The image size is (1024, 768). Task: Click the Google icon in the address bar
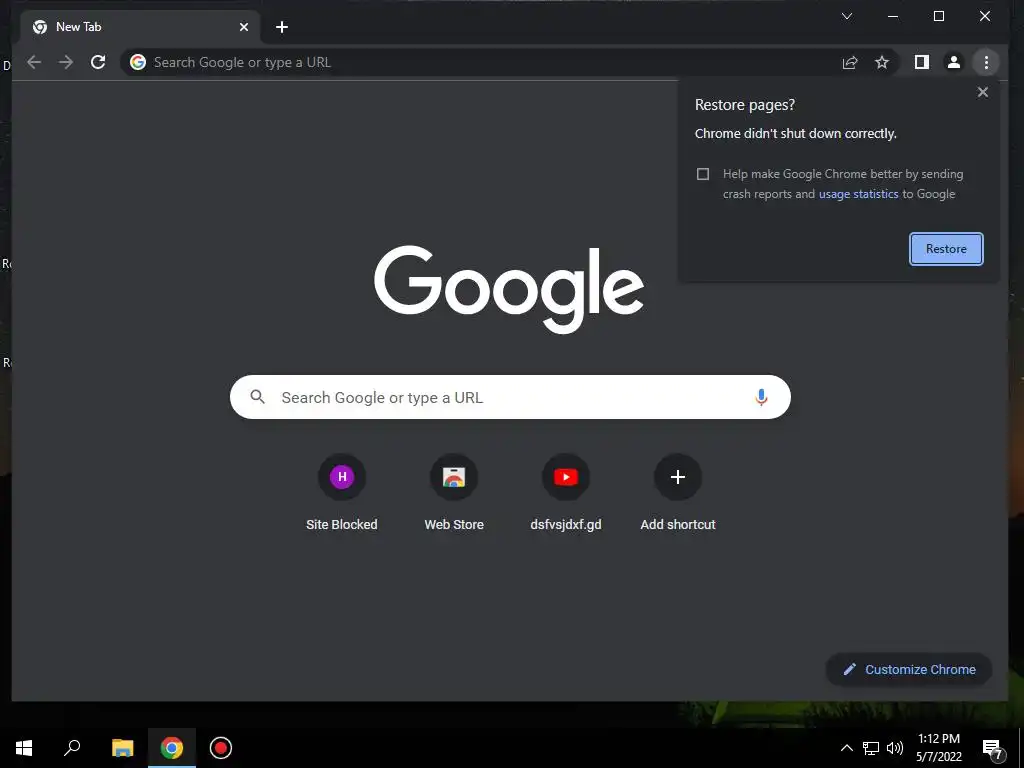click(x=138, y=62)
